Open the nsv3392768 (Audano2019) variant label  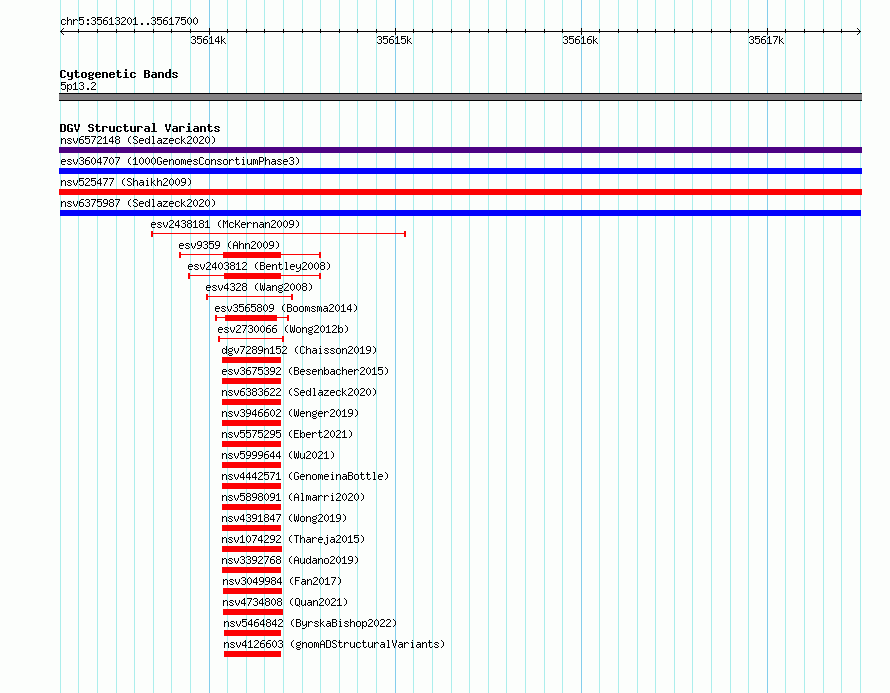click(x=290, y=560)
